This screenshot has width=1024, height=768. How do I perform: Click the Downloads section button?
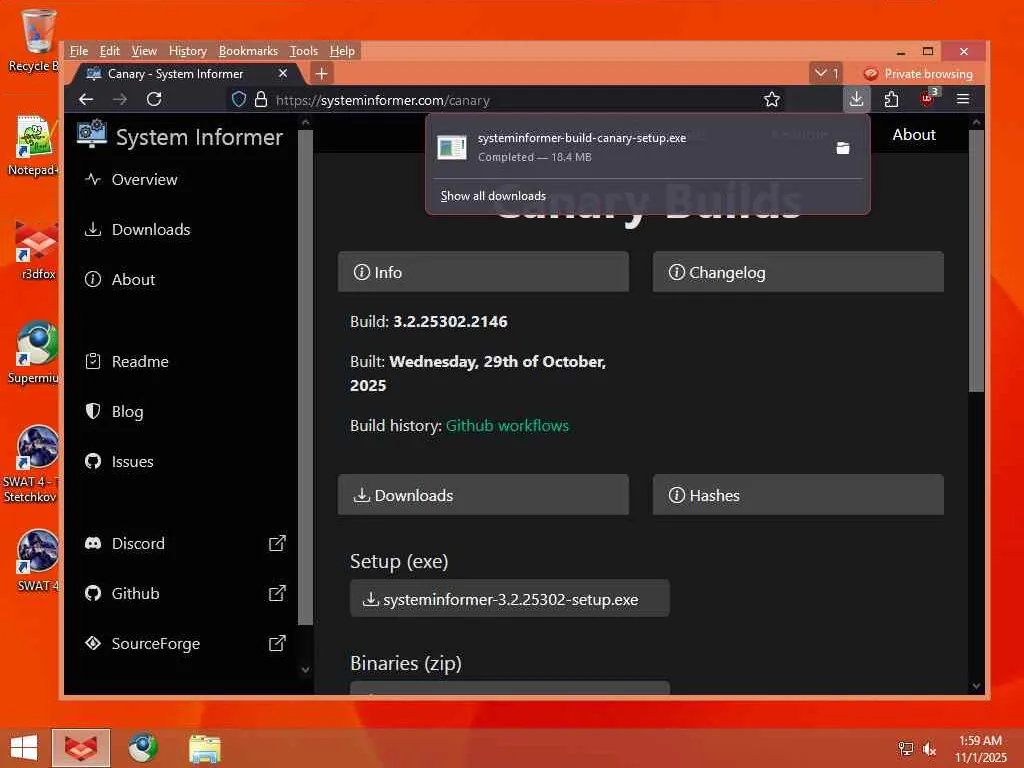click(x=483, y=495)
